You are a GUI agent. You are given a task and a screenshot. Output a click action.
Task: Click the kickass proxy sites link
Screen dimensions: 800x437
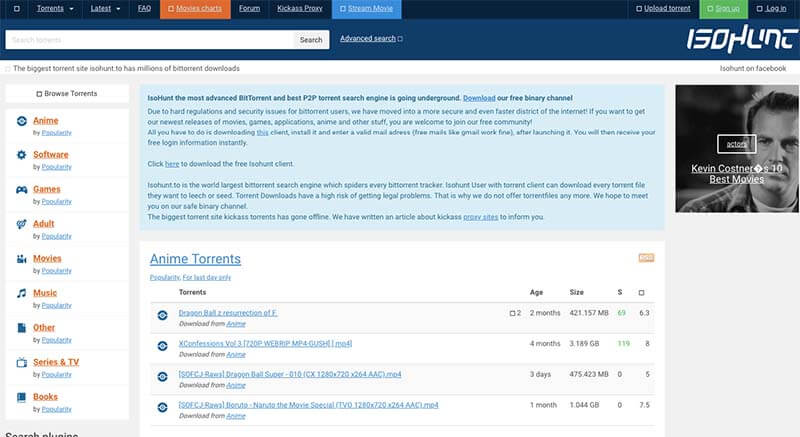coord(481,217)
